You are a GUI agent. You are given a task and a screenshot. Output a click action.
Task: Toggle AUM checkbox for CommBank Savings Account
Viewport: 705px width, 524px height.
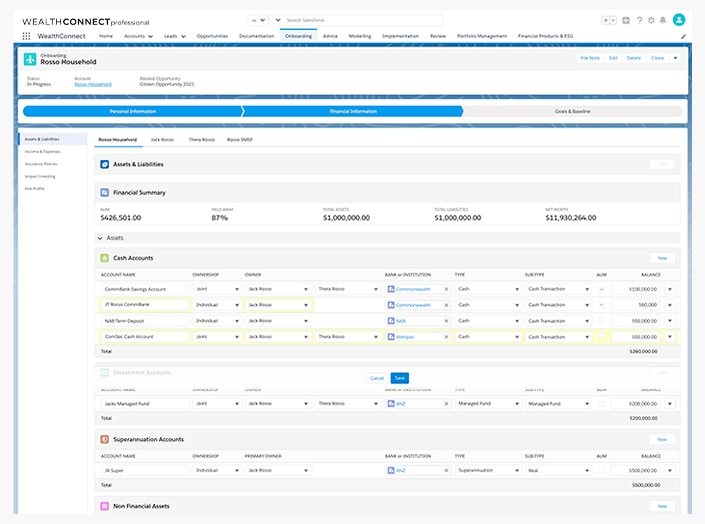pyautogui.click(x=602, y=289)
